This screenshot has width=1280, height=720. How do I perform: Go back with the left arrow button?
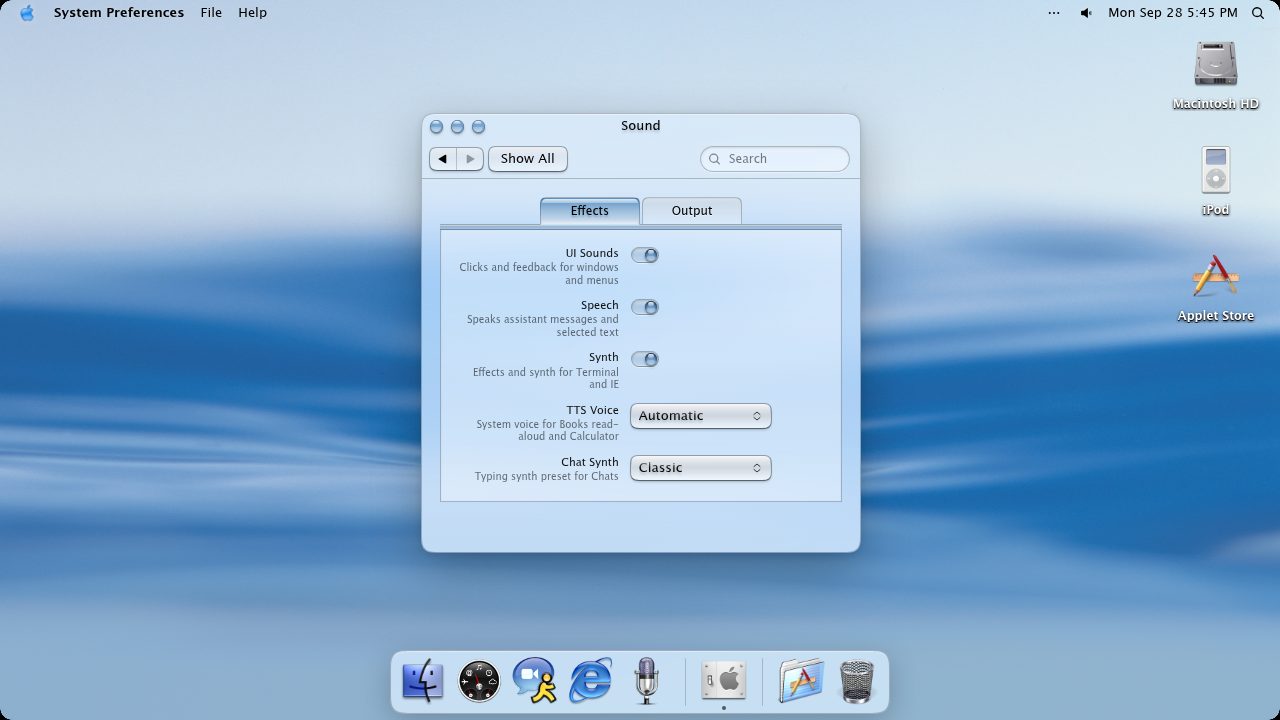click(x=443, y=159)
